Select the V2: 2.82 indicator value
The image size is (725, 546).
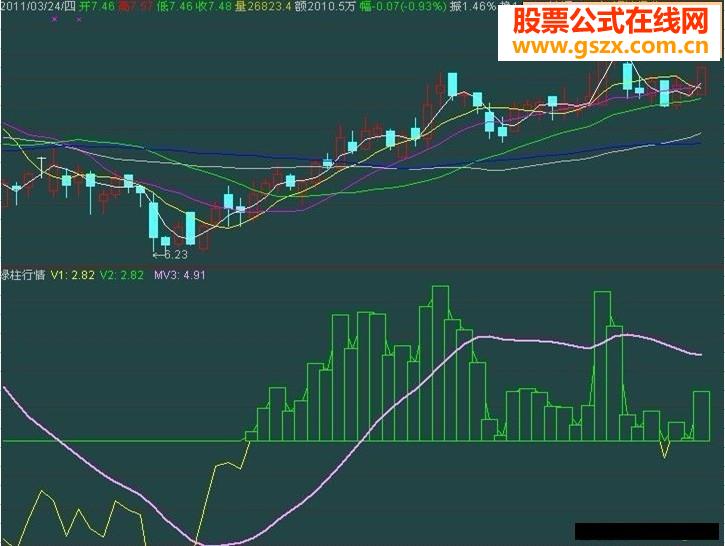122,275
